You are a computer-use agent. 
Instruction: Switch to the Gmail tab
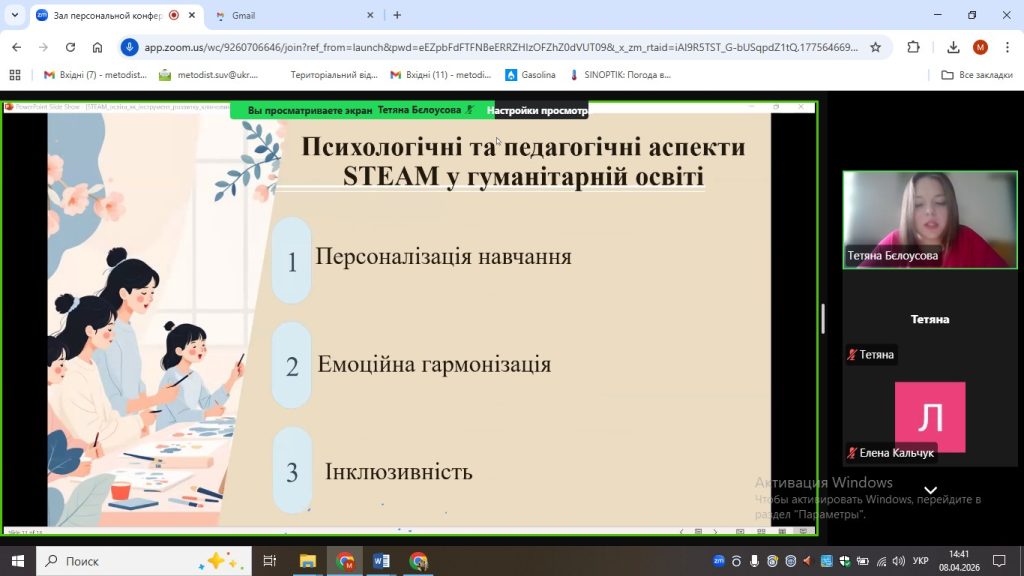click(290, 15)
